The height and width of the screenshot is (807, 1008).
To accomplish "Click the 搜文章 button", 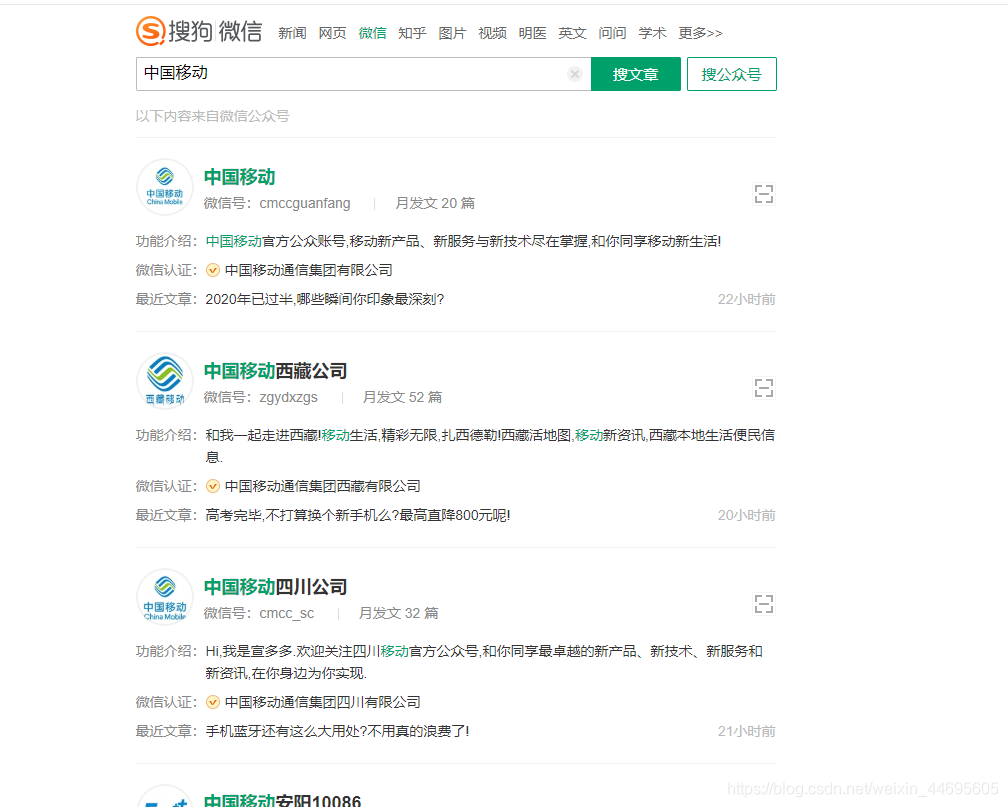I will 636,74.
